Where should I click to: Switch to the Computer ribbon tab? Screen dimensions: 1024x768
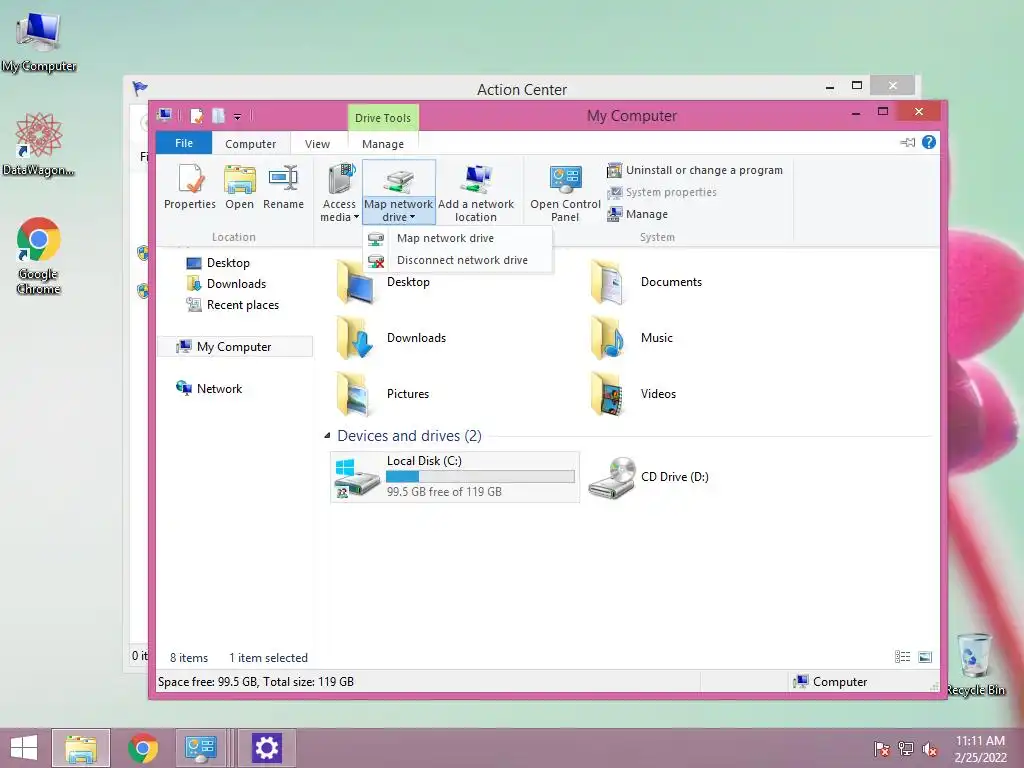(x=251, y=144)
